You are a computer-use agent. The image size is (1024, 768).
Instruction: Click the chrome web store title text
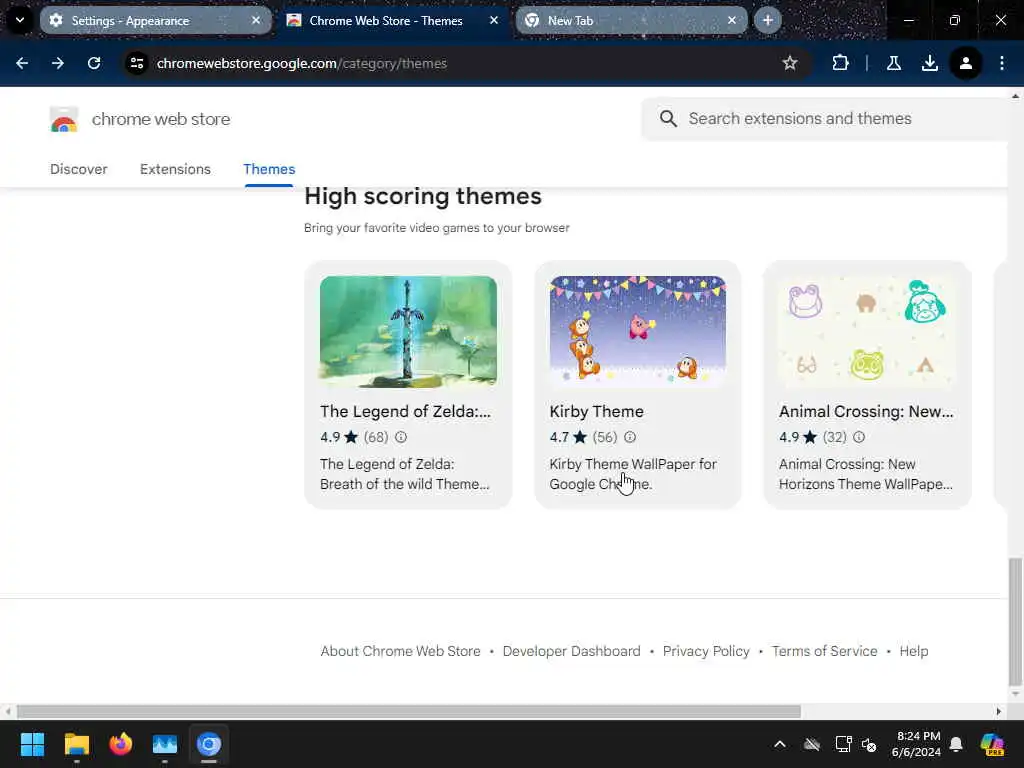click(161, 120)
